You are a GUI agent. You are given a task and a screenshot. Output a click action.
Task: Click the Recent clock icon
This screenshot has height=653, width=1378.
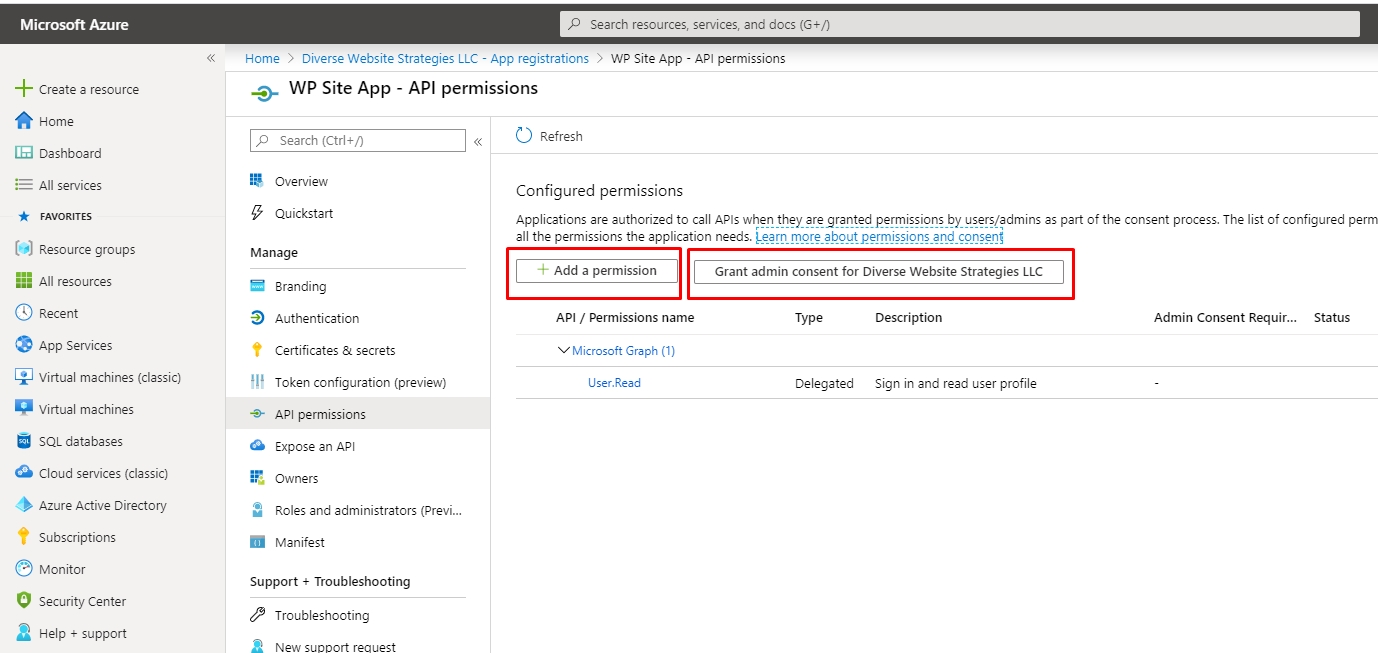pos(24,313)
